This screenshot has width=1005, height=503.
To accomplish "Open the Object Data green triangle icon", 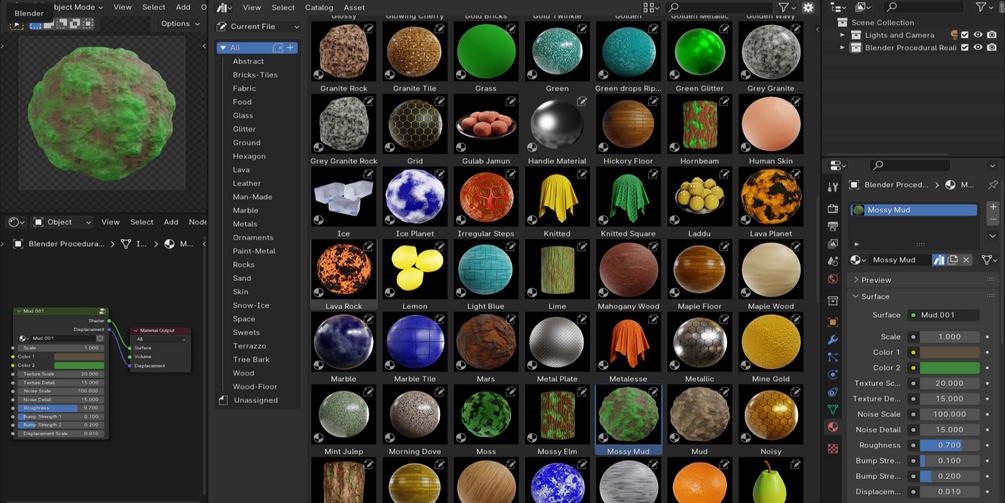I will 833,409.
